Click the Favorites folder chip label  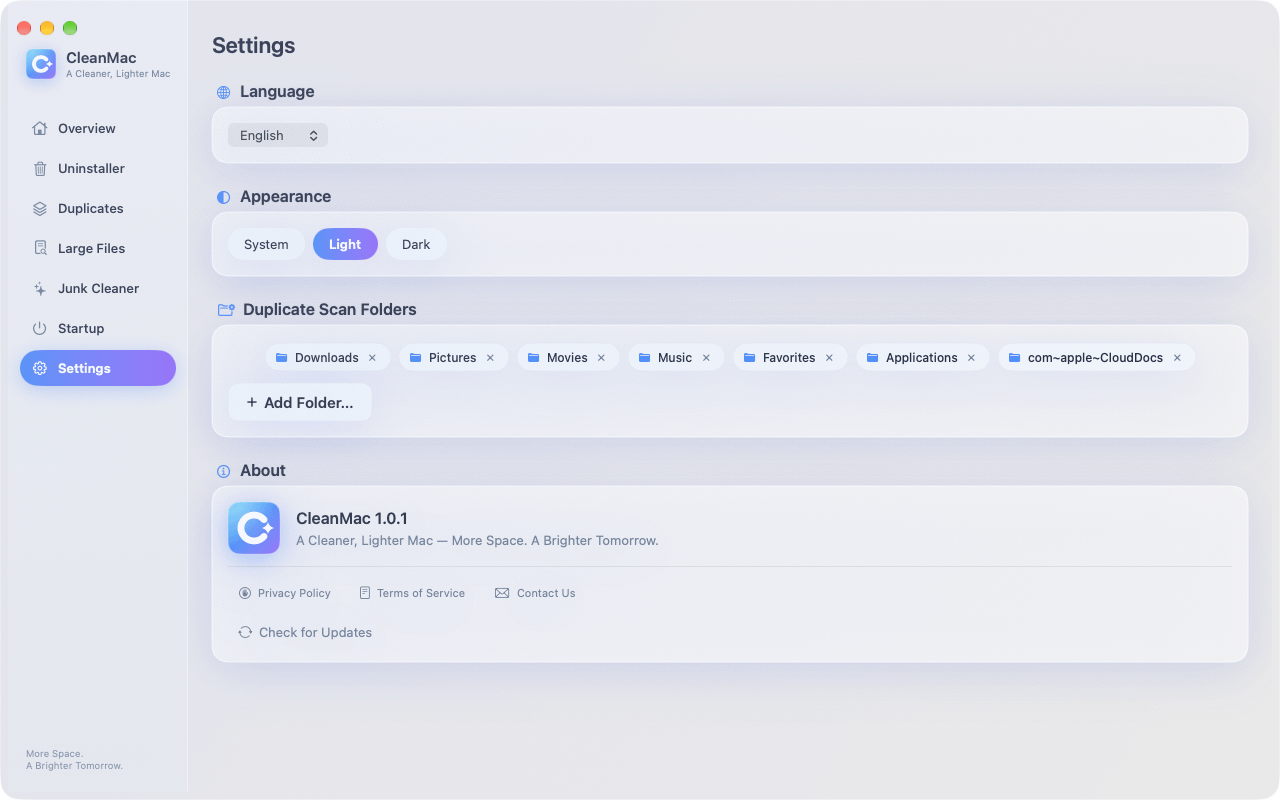(789, 358)
